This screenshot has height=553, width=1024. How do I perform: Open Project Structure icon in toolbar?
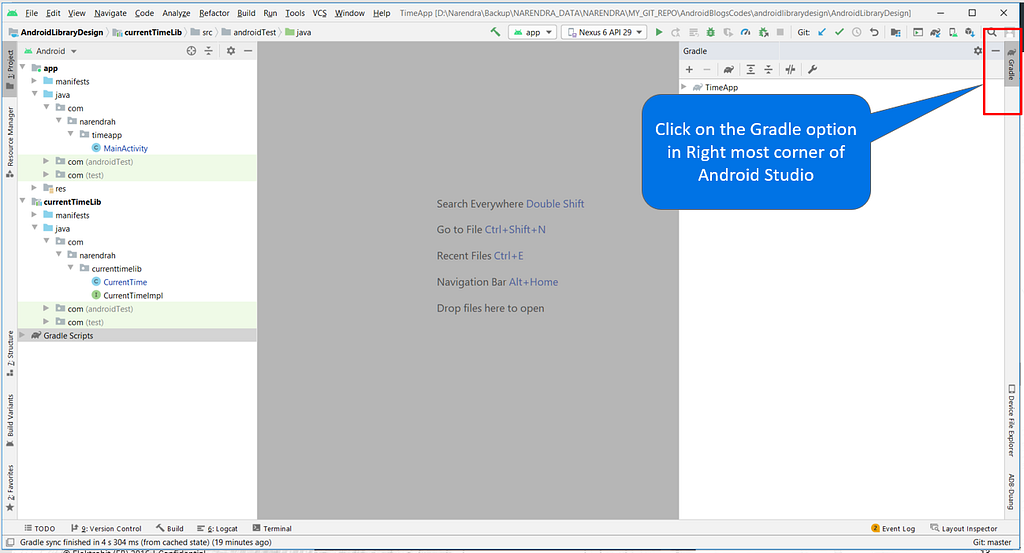895,32
